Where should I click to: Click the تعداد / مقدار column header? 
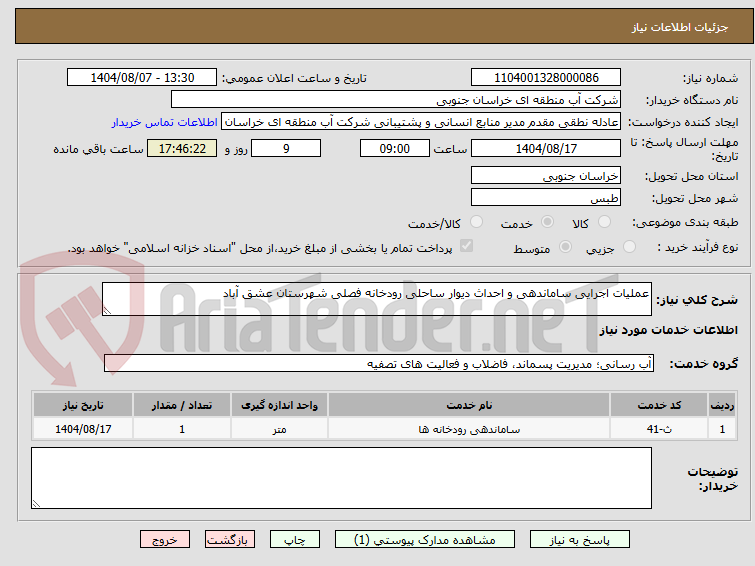[x=182, y=405]
